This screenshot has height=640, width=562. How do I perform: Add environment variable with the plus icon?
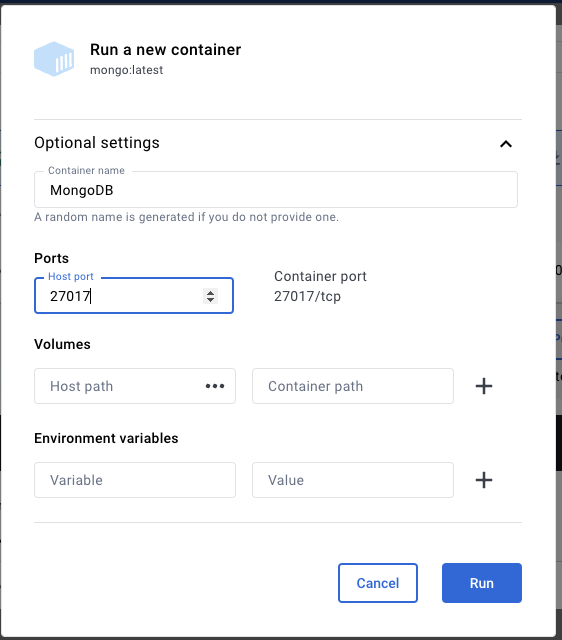[484, 480]
